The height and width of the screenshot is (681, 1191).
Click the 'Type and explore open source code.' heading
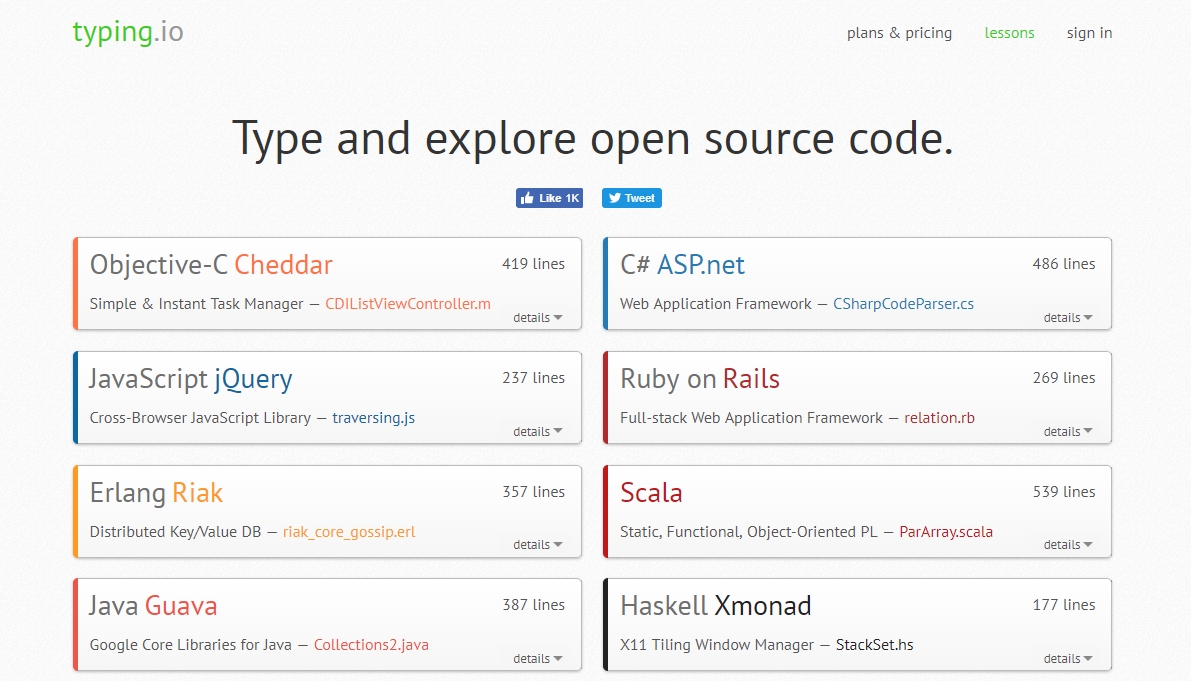pyautogui.click(x=592, y=139)
